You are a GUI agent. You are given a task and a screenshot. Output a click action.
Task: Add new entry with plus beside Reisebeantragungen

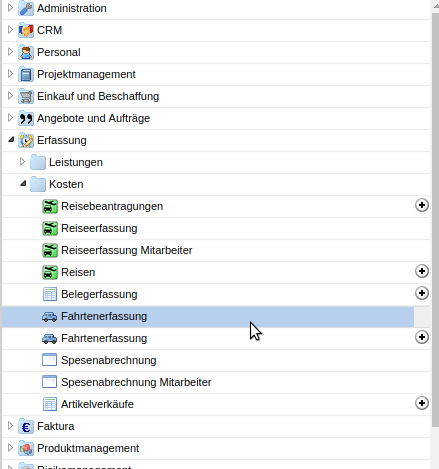[422, 205]
